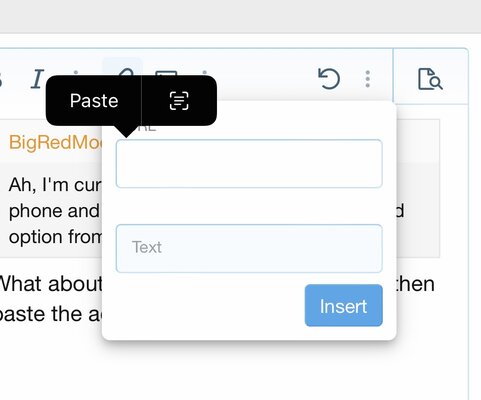This screenshot has height=400, width=481.
Task: Click the "paste the a" line in editor
Action: click(x=51, y=314)
